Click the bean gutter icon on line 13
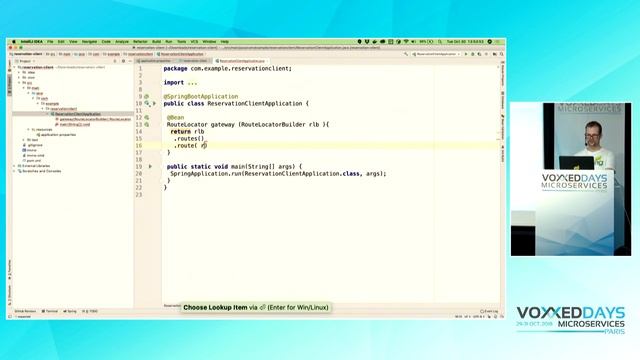The width and height of the screenshot is (640, 360). coord(147,124)
